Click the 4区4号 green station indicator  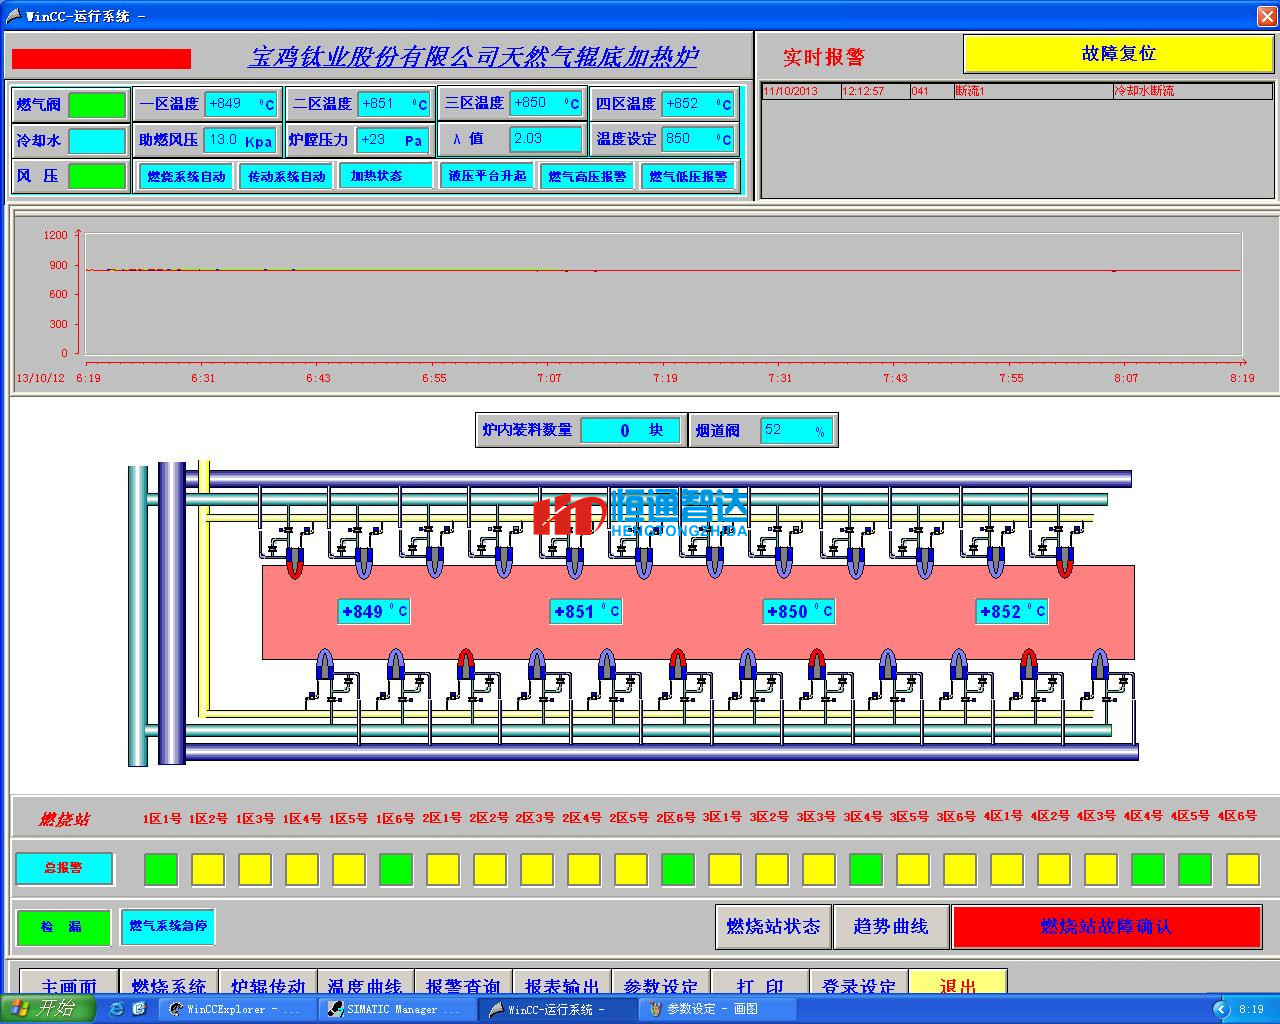pyautogui.click(x=1148, y=869)
